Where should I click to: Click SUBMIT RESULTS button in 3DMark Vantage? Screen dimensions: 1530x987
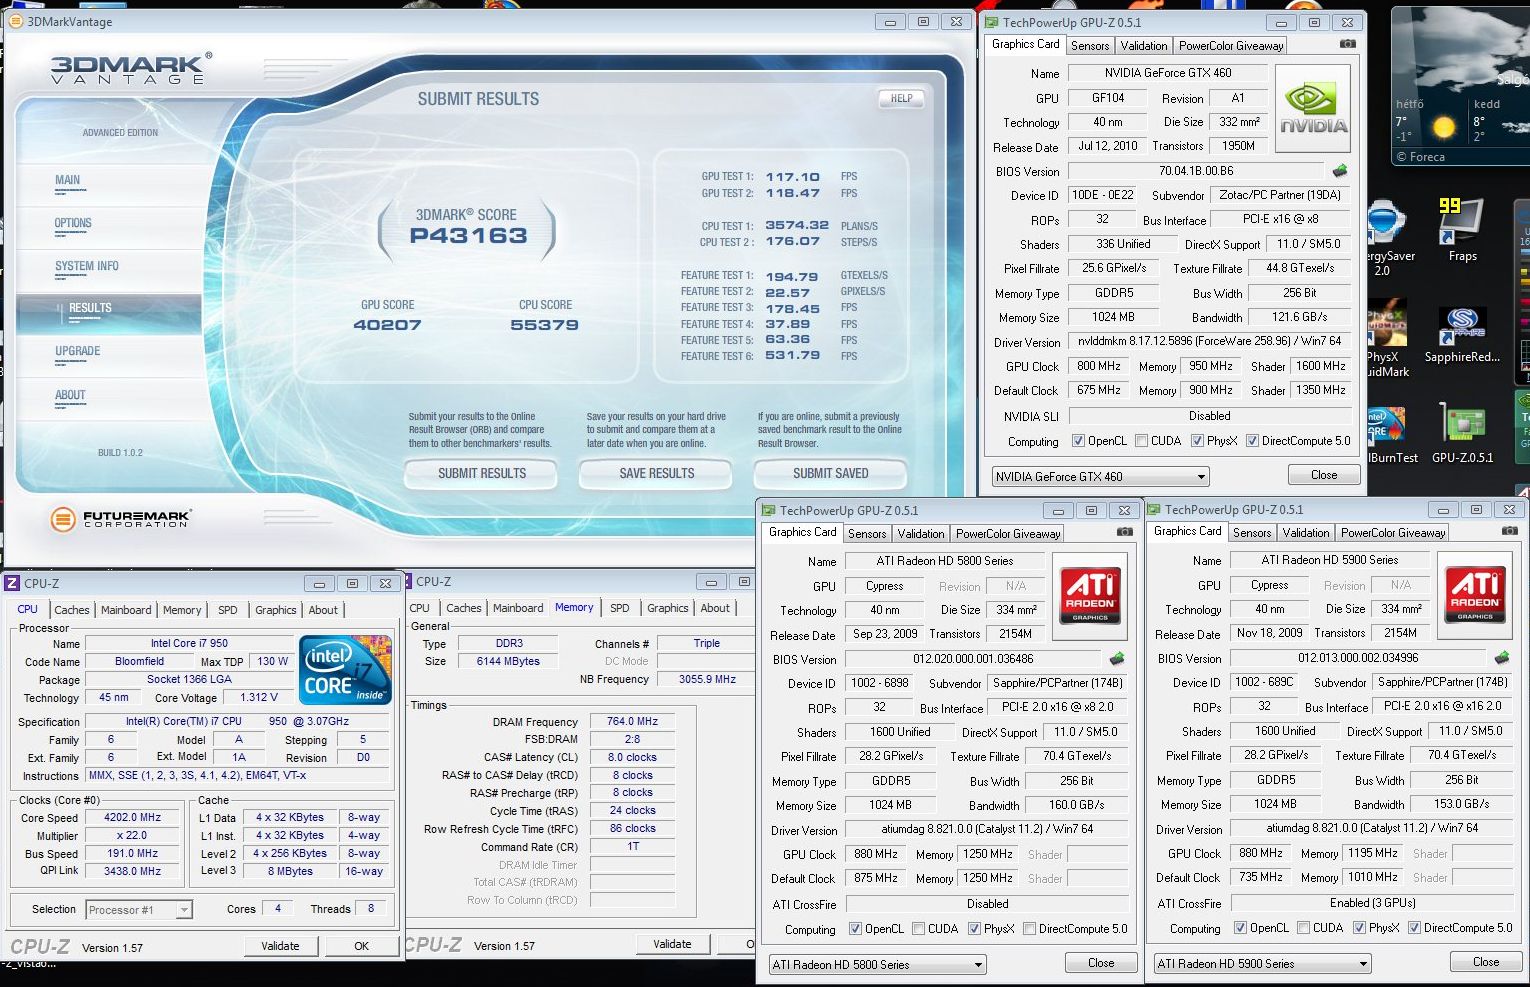pyautogui.click(x=481, y=473)
